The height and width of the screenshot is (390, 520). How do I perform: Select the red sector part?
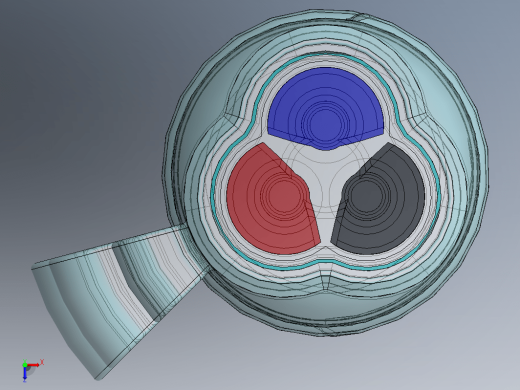[x=272, y=200]
